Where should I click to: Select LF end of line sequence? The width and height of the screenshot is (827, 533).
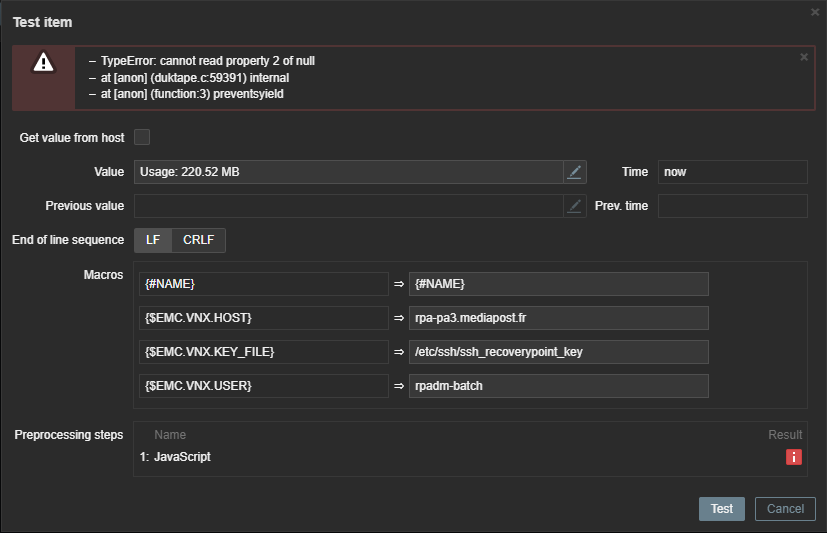click(x=153, y=240)
